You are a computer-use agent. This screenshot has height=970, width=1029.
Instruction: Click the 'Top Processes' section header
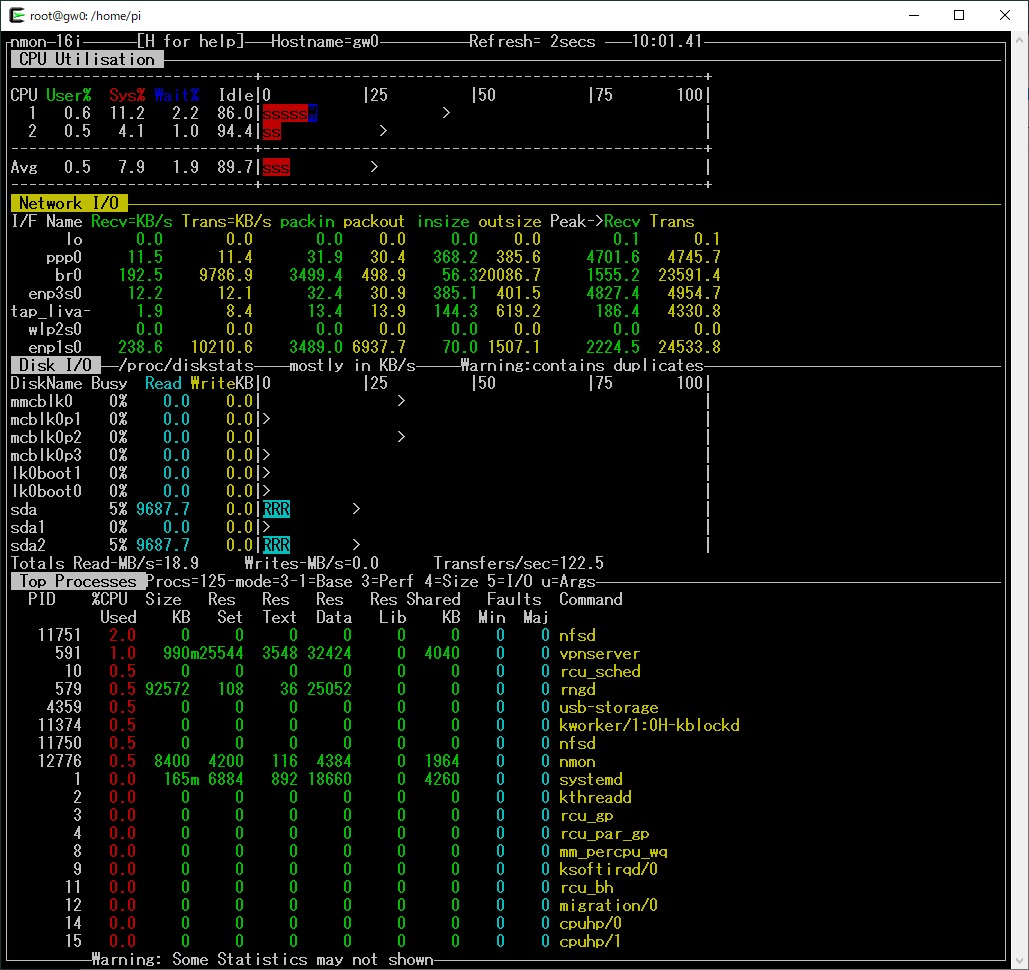77,581
